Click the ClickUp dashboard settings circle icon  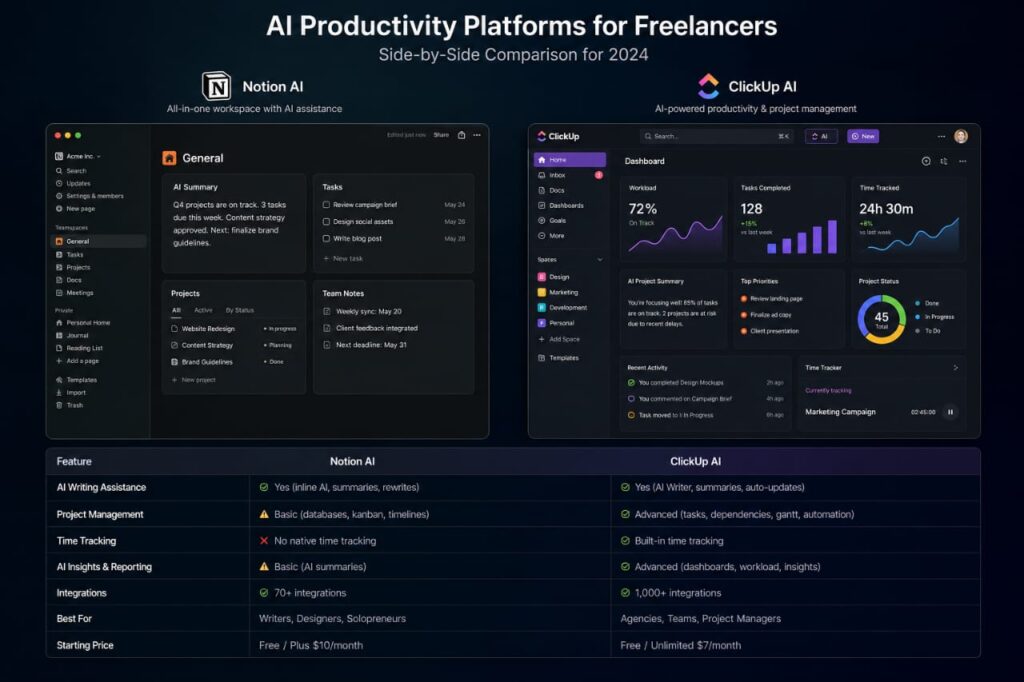[926, 161]
